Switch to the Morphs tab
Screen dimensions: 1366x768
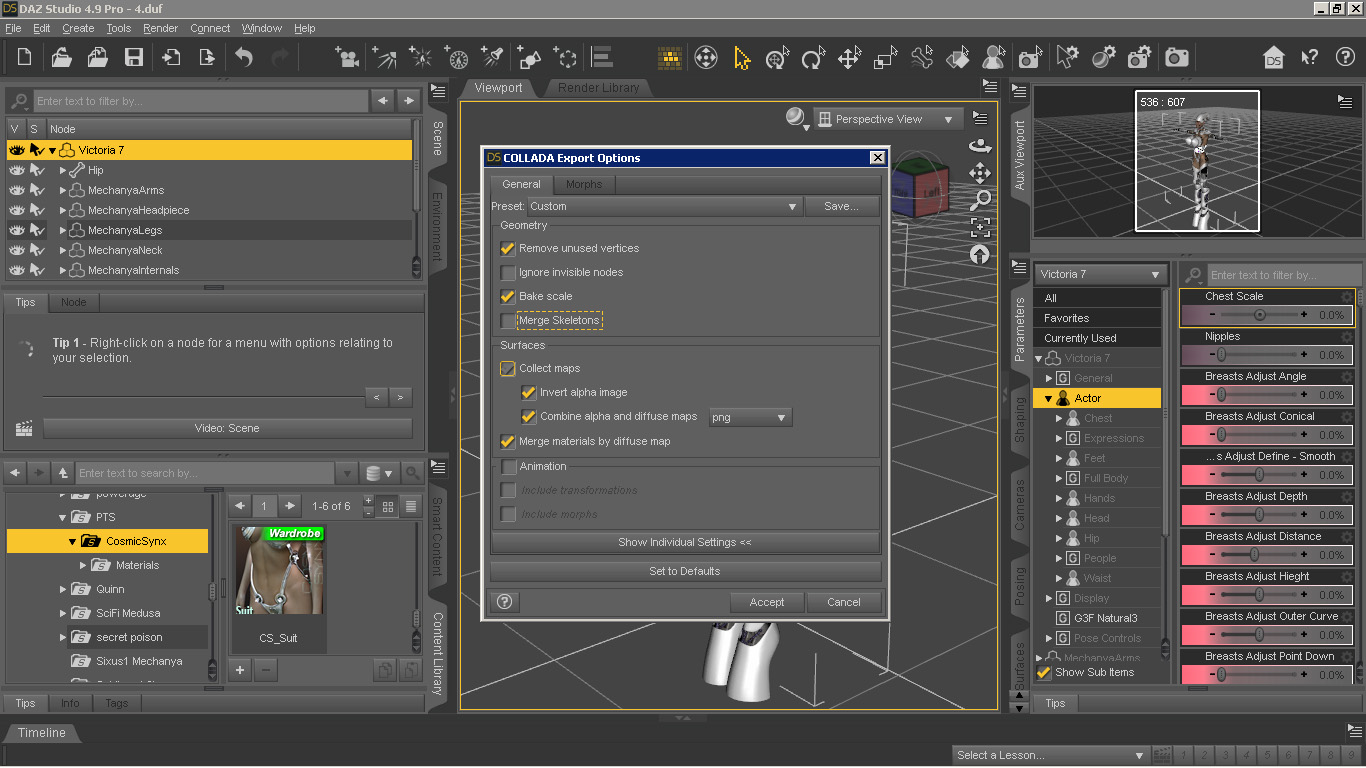(584, 184)
